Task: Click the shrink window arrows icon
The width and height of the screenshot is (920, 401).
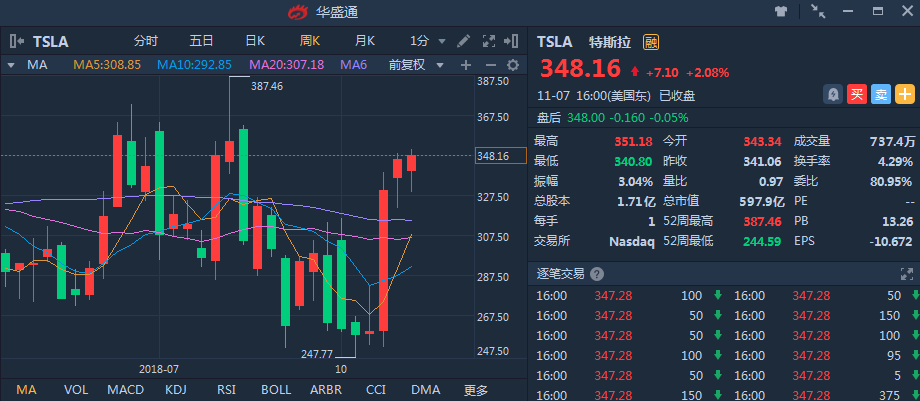Action: (818, 11)
